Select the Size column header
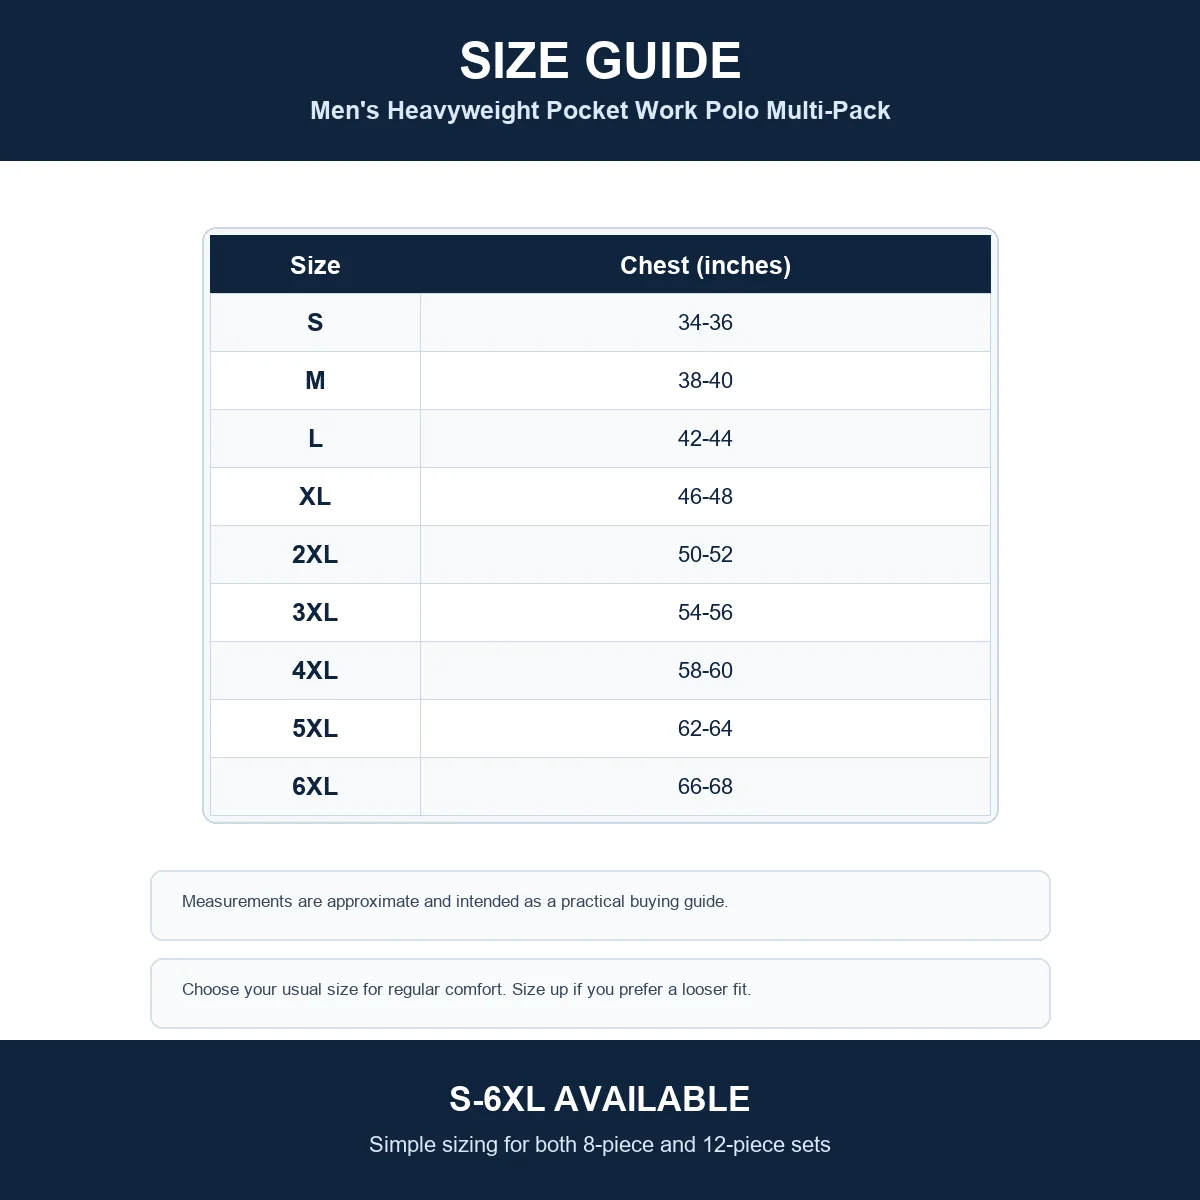This screenshot has width=1200, height=1200. pos(315,265)
